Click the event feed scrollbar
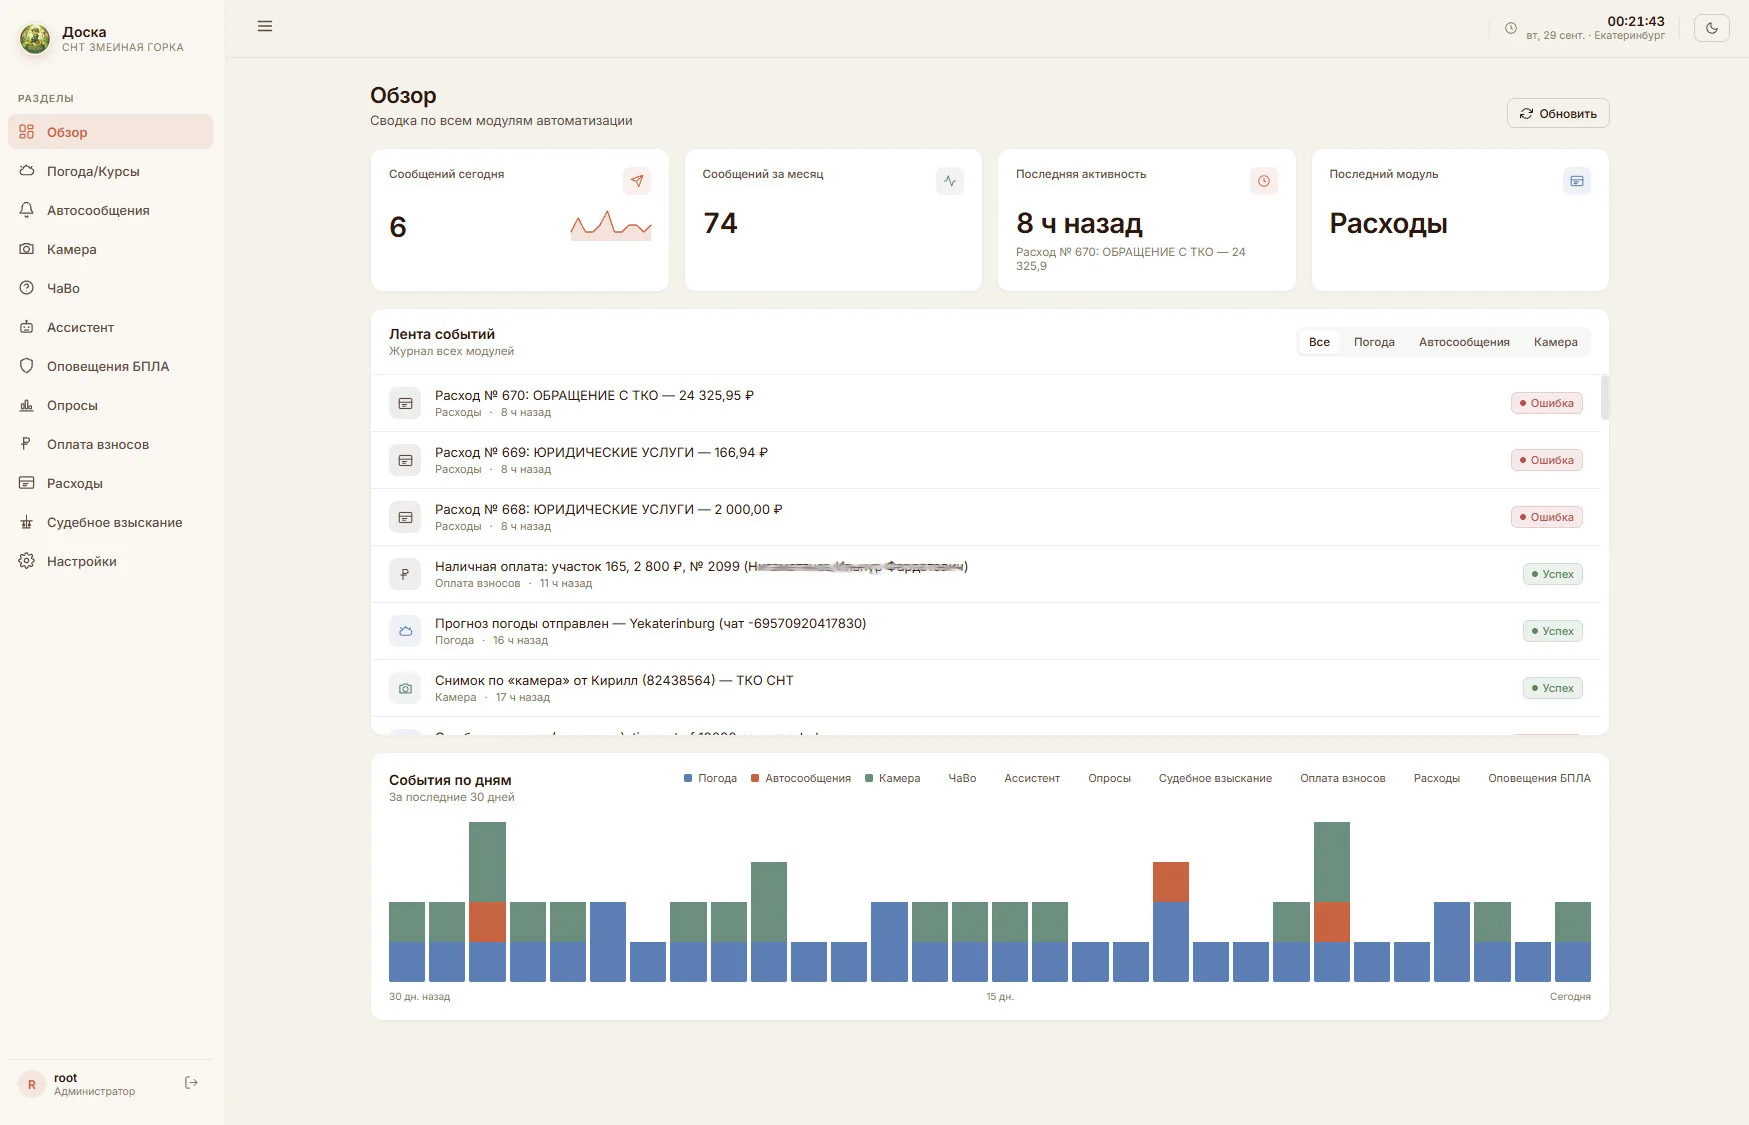The width and height of the screenshot is (1749, 1125). click(1605, 397)
